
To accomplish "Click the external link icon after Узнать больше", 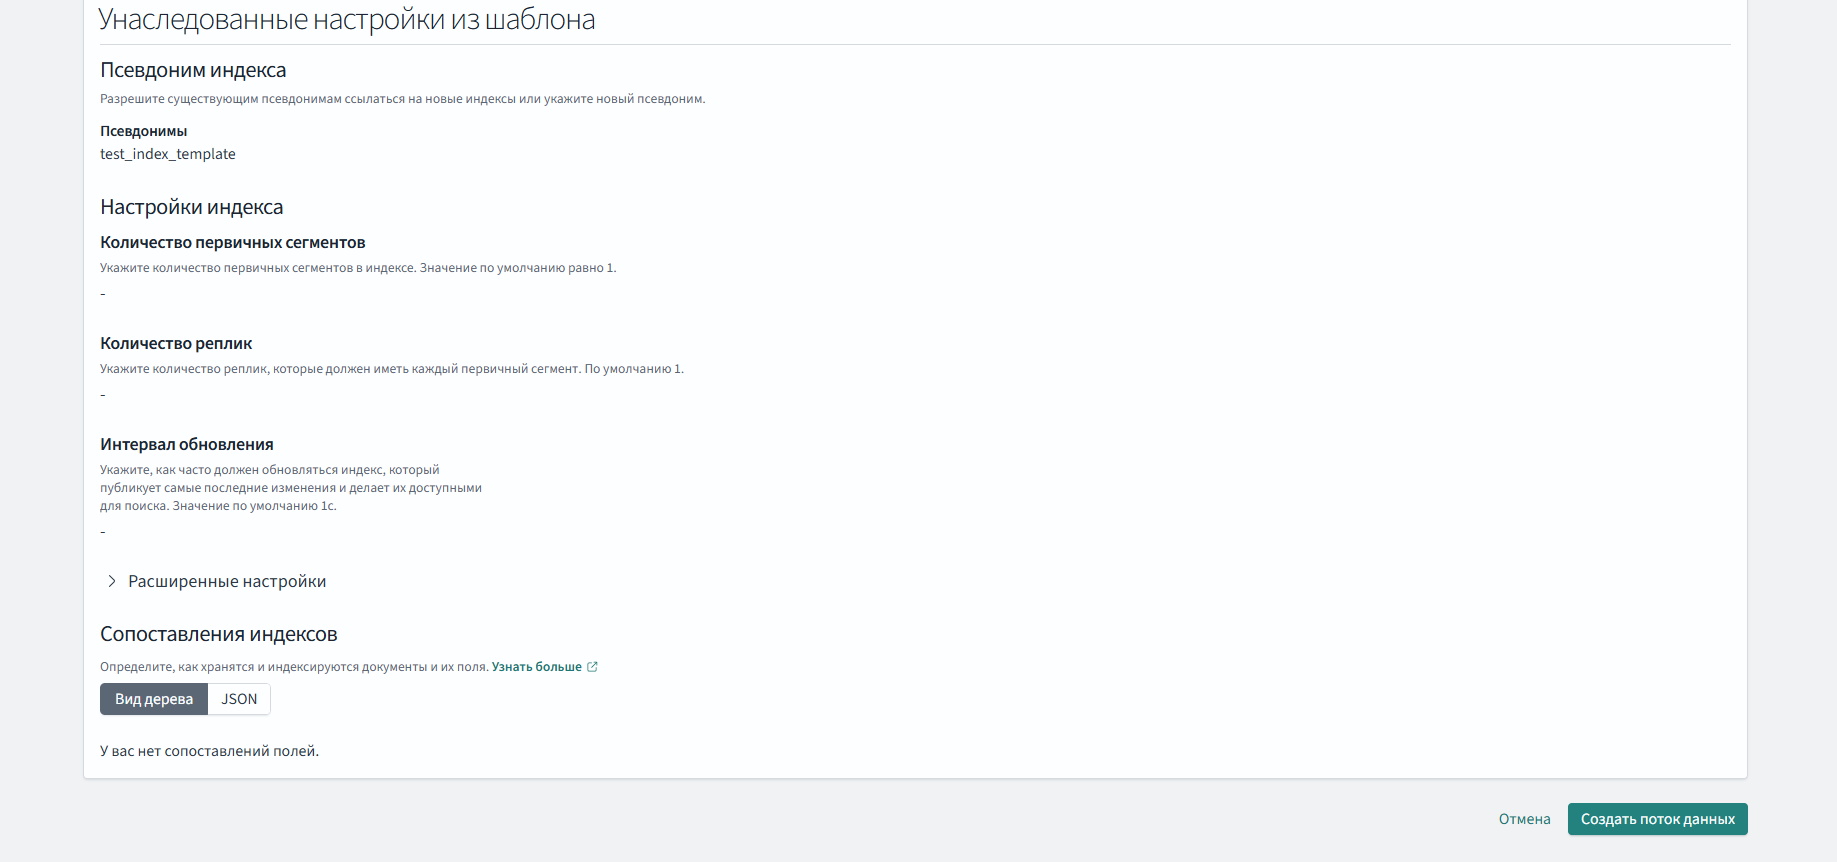I will [592, 667].
